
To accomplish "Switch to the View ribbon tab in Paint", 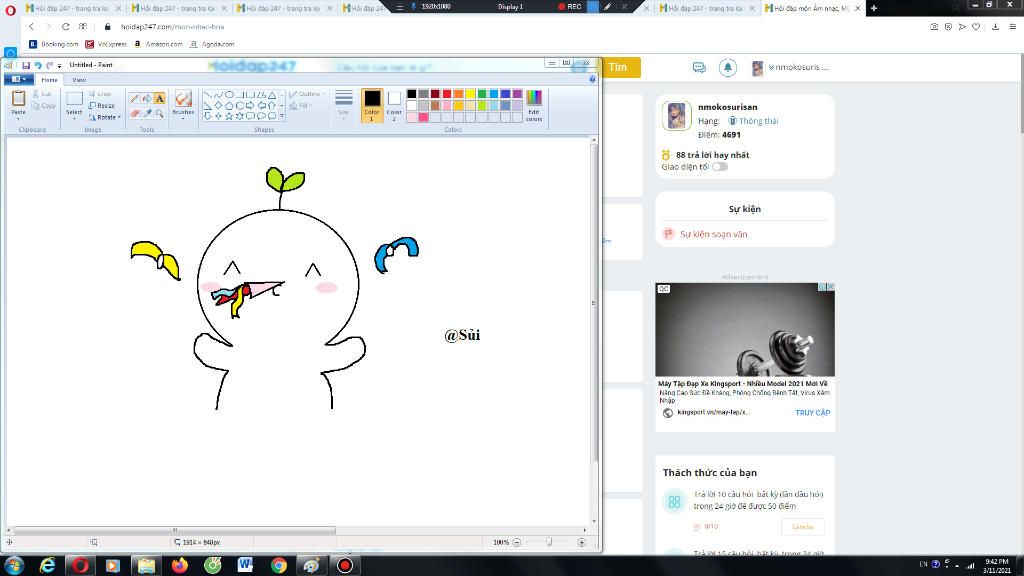I will click(79, 80).
